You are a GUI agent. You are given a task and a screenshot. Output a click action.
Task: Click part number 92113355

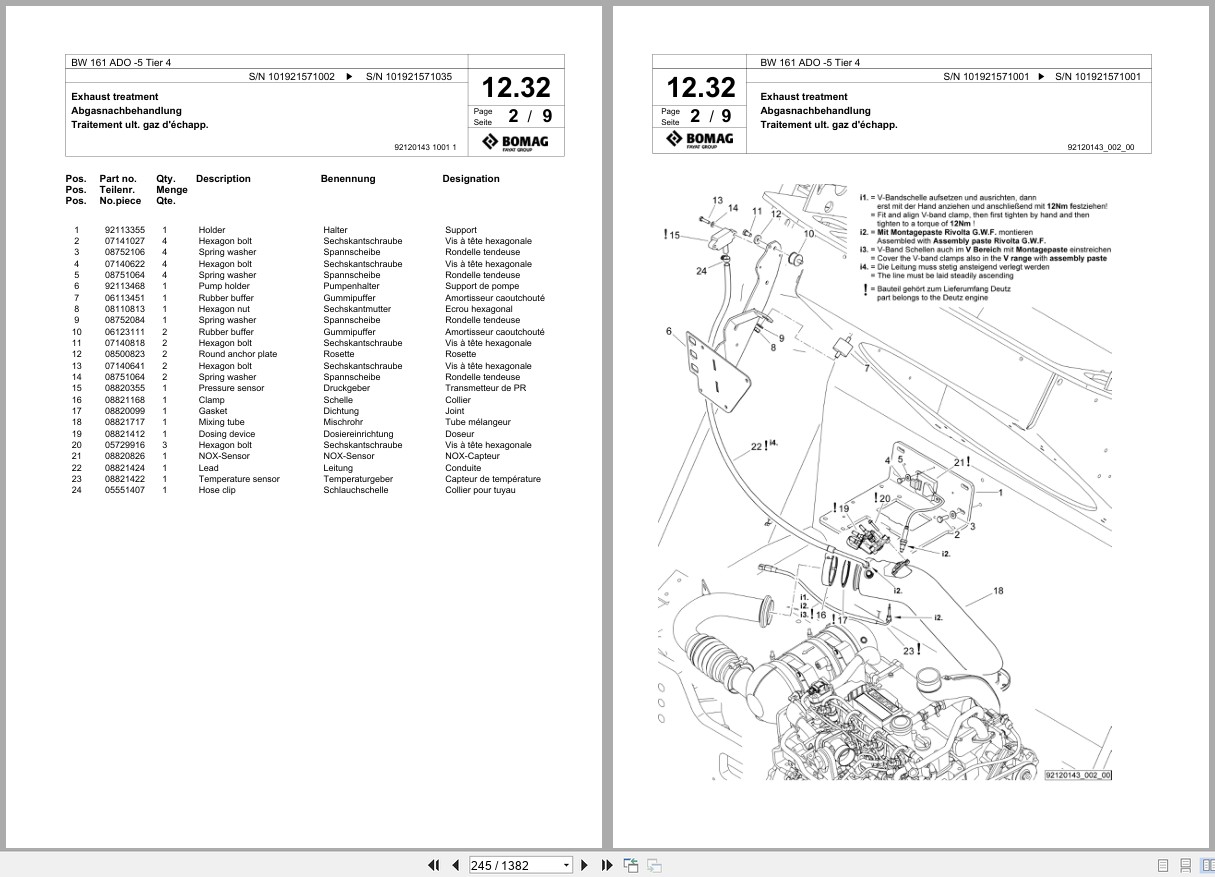pyautogui.click(x=124, y=230)
